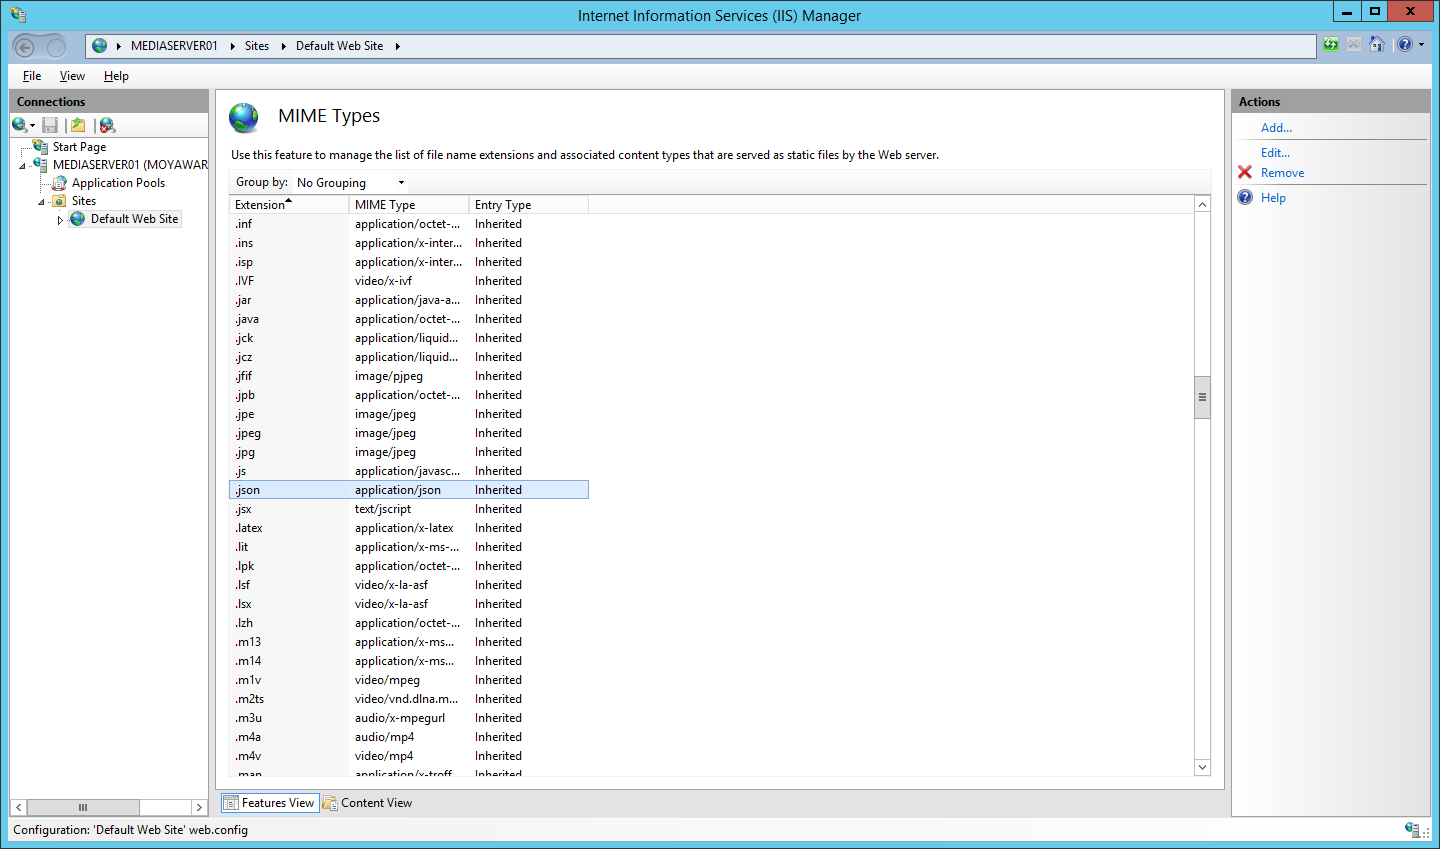
Task: Click the Home house icon in the toolbar
Action: click(x=1376, y=45)
